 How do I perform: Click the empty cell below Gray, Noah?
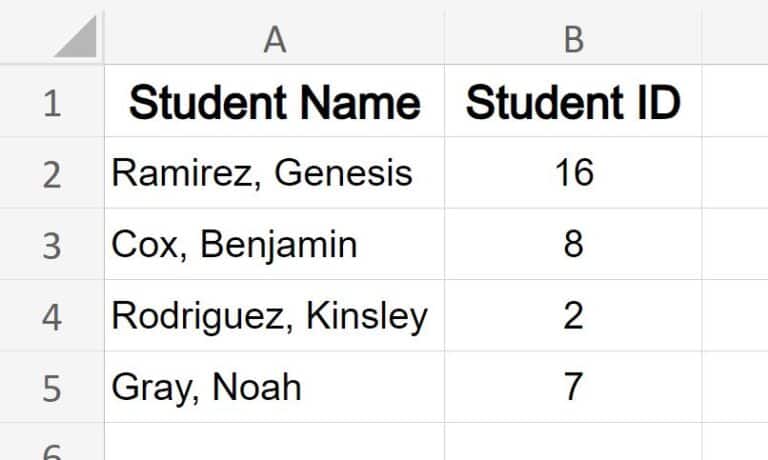[x=275, y=442]
